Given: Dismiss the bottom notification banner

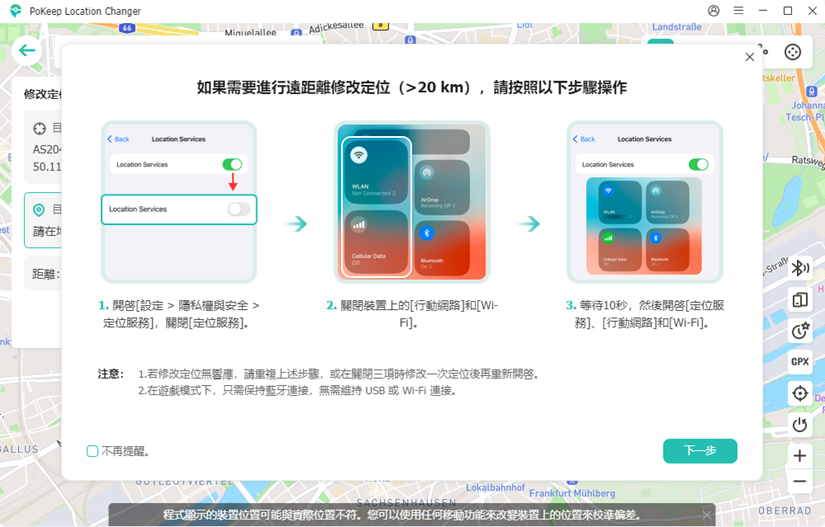Looking at the screenshot, I should click(x=707, y=515).
